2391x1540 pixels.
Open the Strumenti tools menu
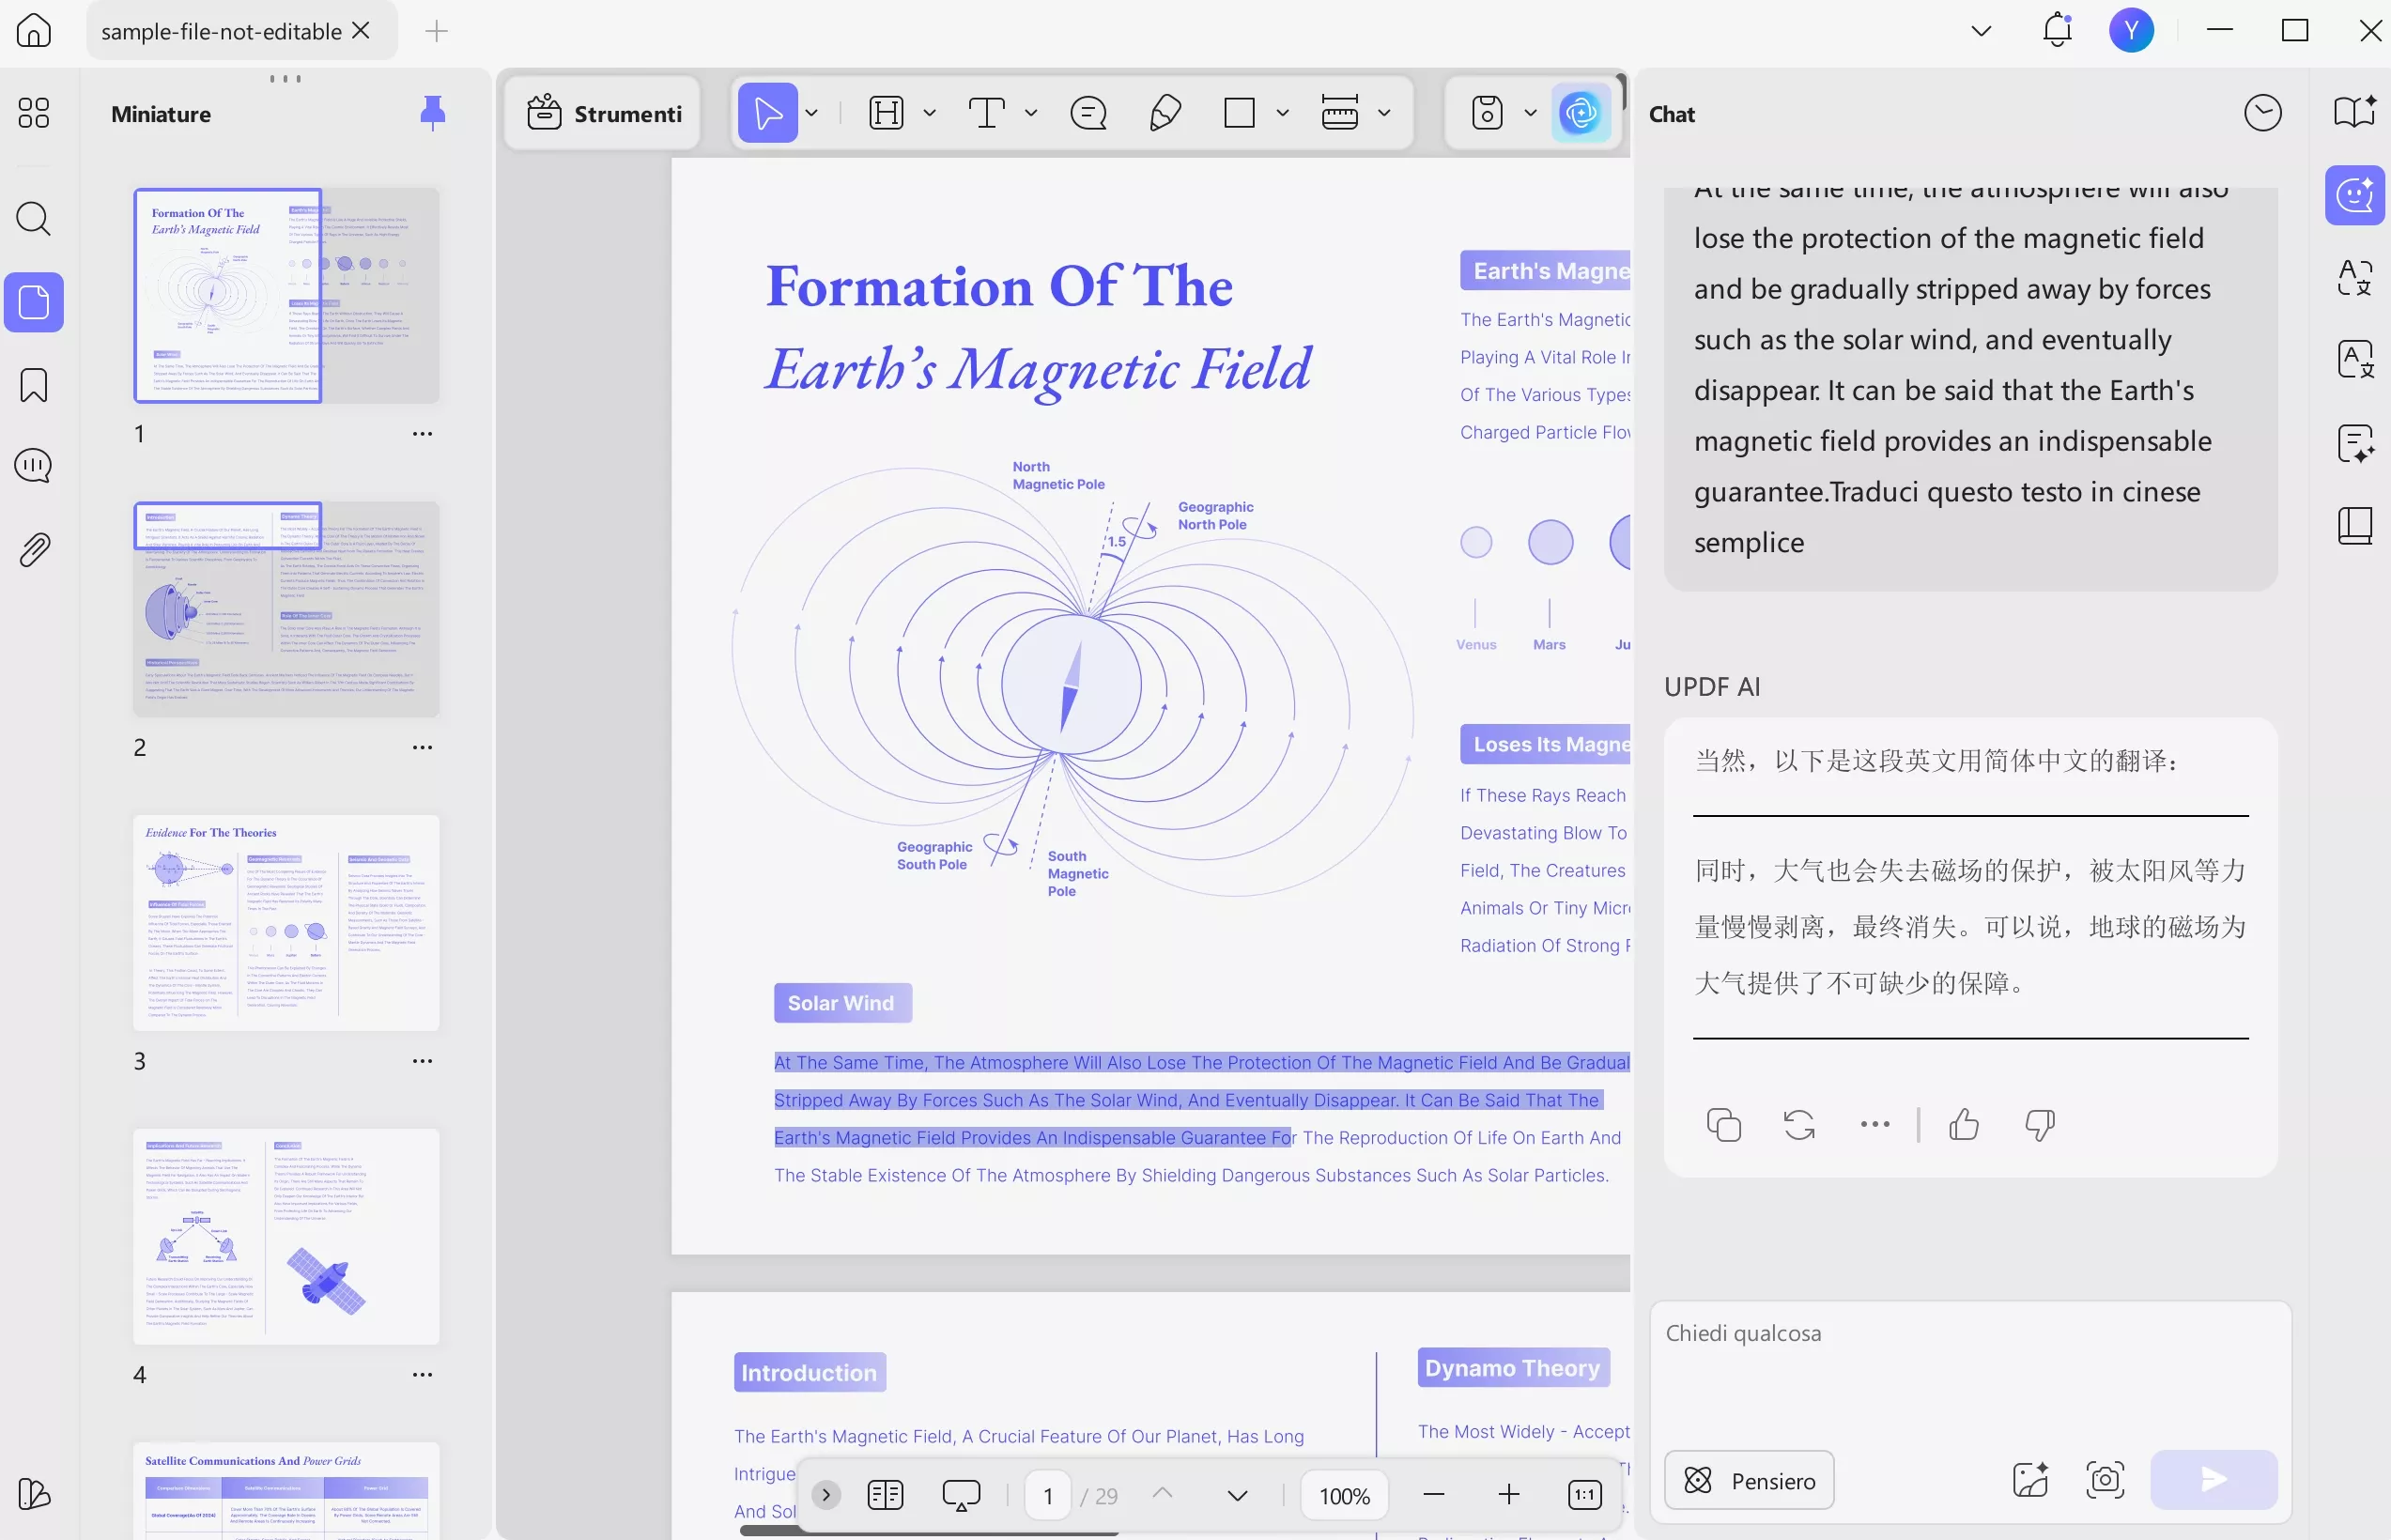point(604,113)
